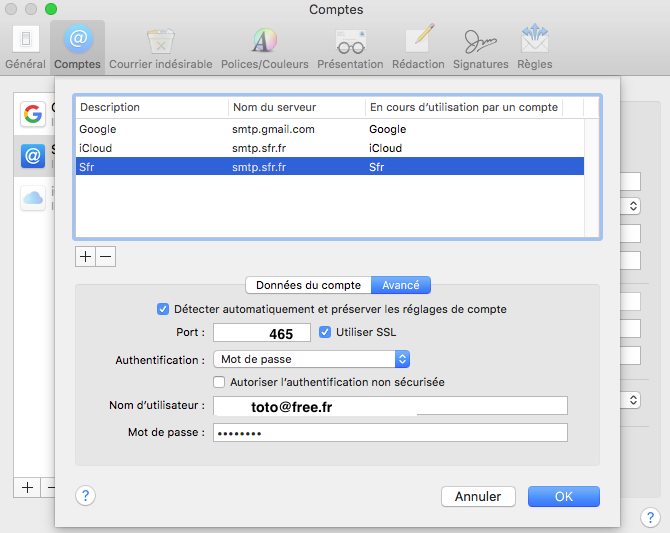The height and width of the screenshot is (533, 670).
Task: Open the Polices/Couleurs pane
Action: point(263,47)
